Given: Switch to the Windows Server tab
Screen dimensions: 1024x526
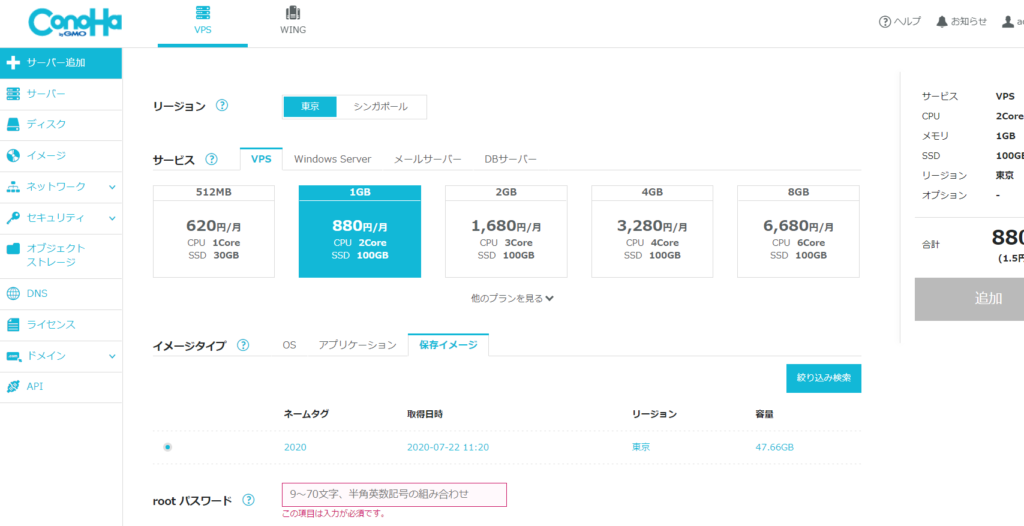Looking at the screenshot, I should [332, 159].
